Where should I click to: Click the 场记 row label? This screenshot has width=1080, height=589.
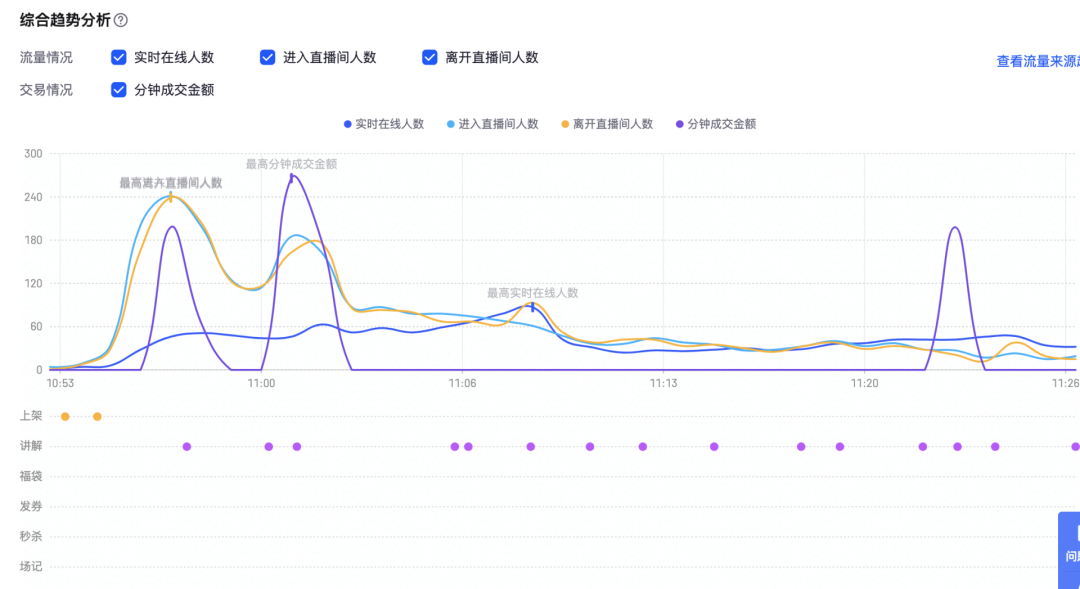pyautogui.click(x=33, y=565)
